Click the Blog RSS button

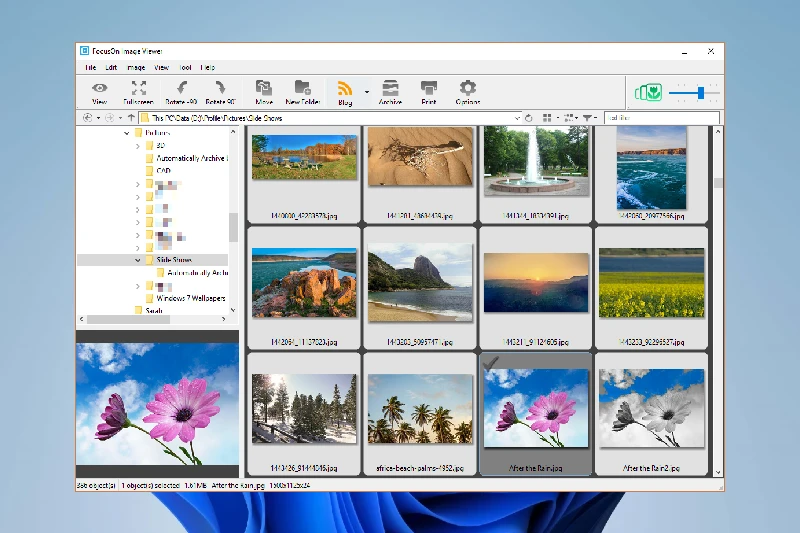click(345, 90)
